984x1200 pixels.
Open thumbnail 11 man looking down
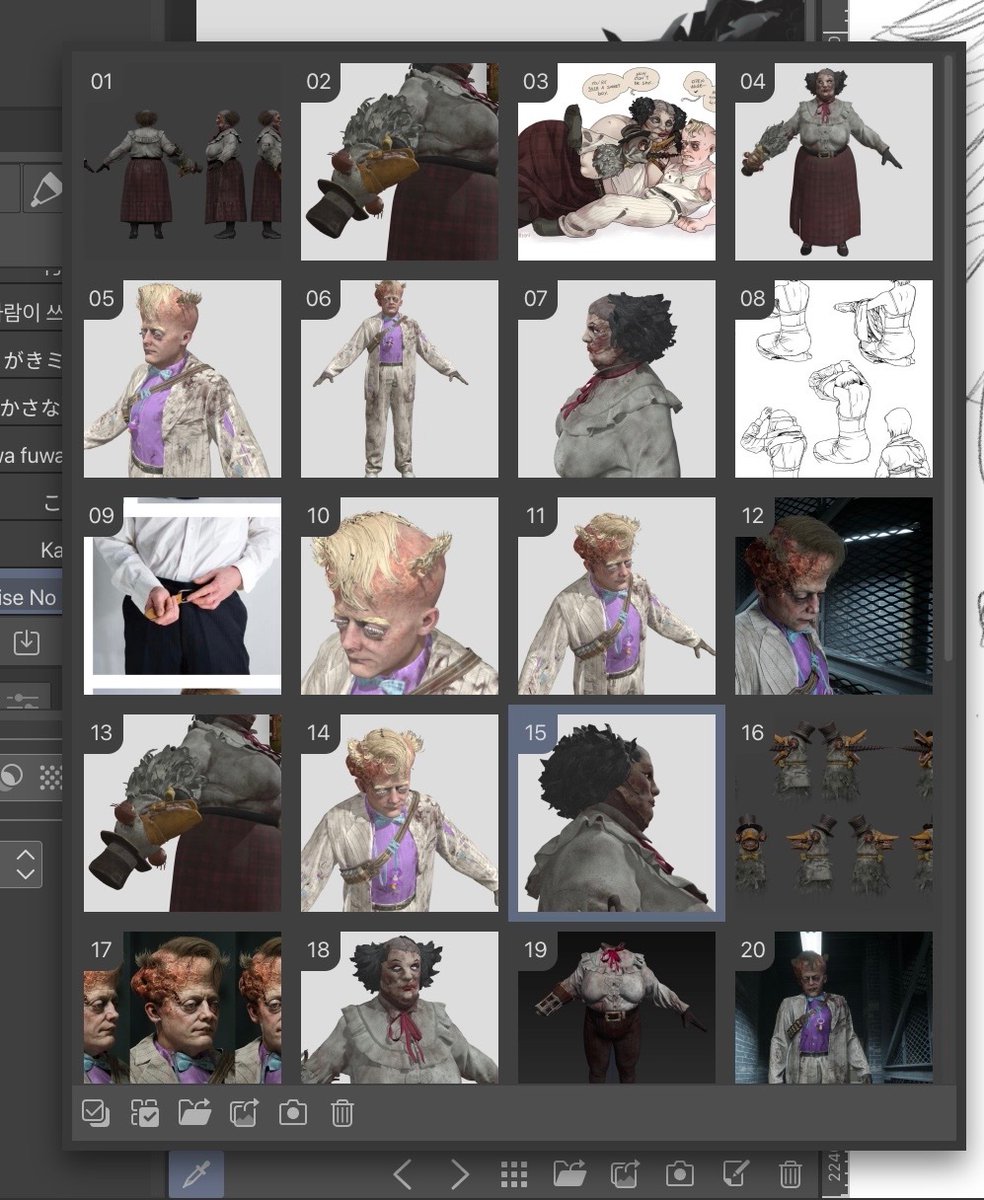(616, 596)
